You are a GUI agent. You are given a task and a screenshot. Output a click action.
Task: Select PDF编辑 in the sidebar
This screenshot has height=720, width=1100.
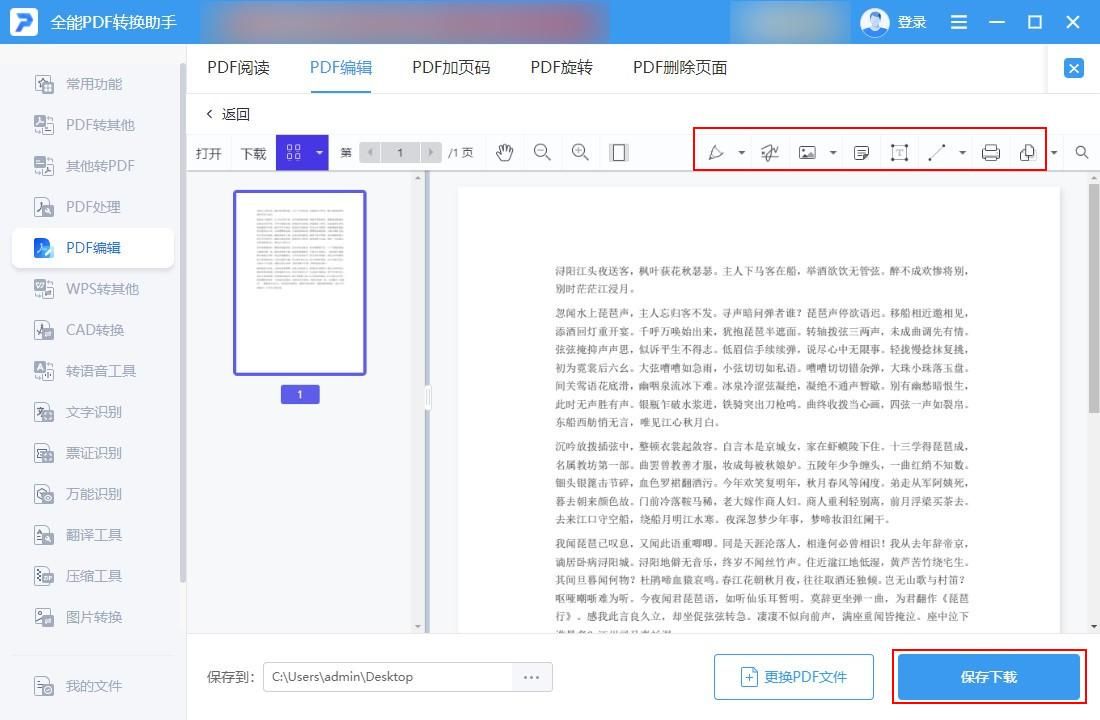click(93, 248)
